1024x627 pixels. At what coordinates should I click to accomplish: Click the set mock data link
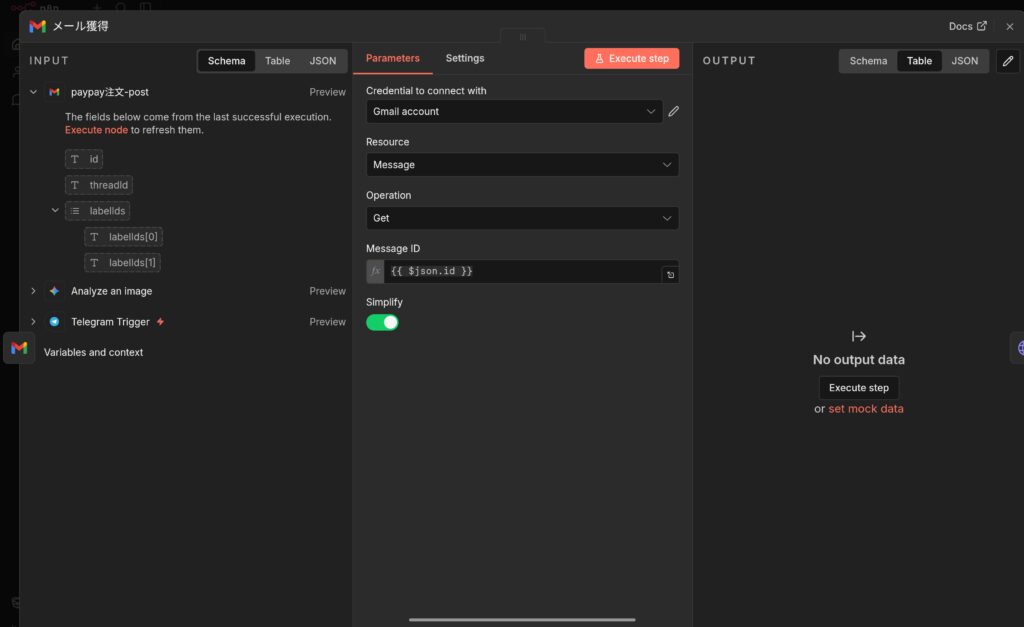point(865,409)
